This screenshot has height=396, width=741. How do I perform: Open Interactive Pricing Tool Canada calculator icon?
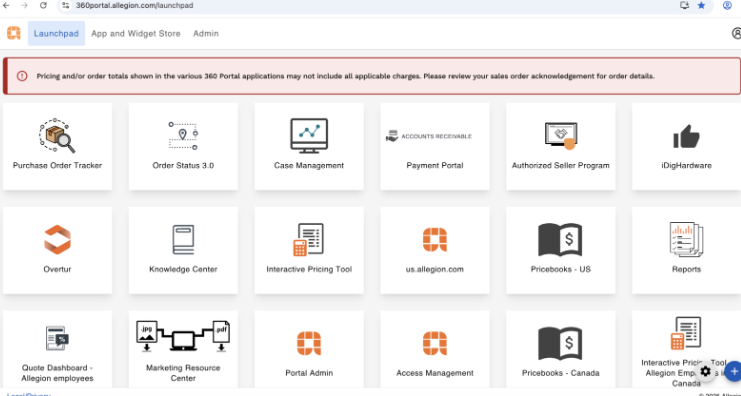tap(686, 333)
